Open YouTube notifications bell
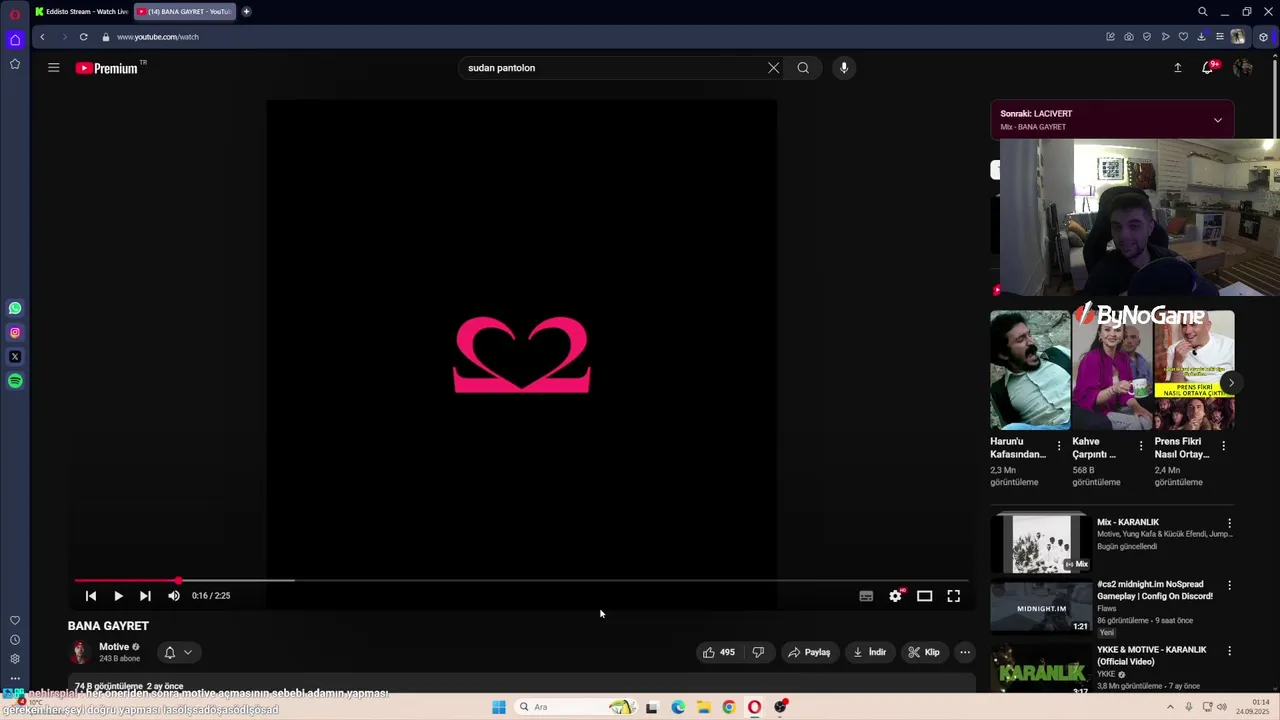The width and height of the screenshot is (1280, 720). pos(1208,67)
